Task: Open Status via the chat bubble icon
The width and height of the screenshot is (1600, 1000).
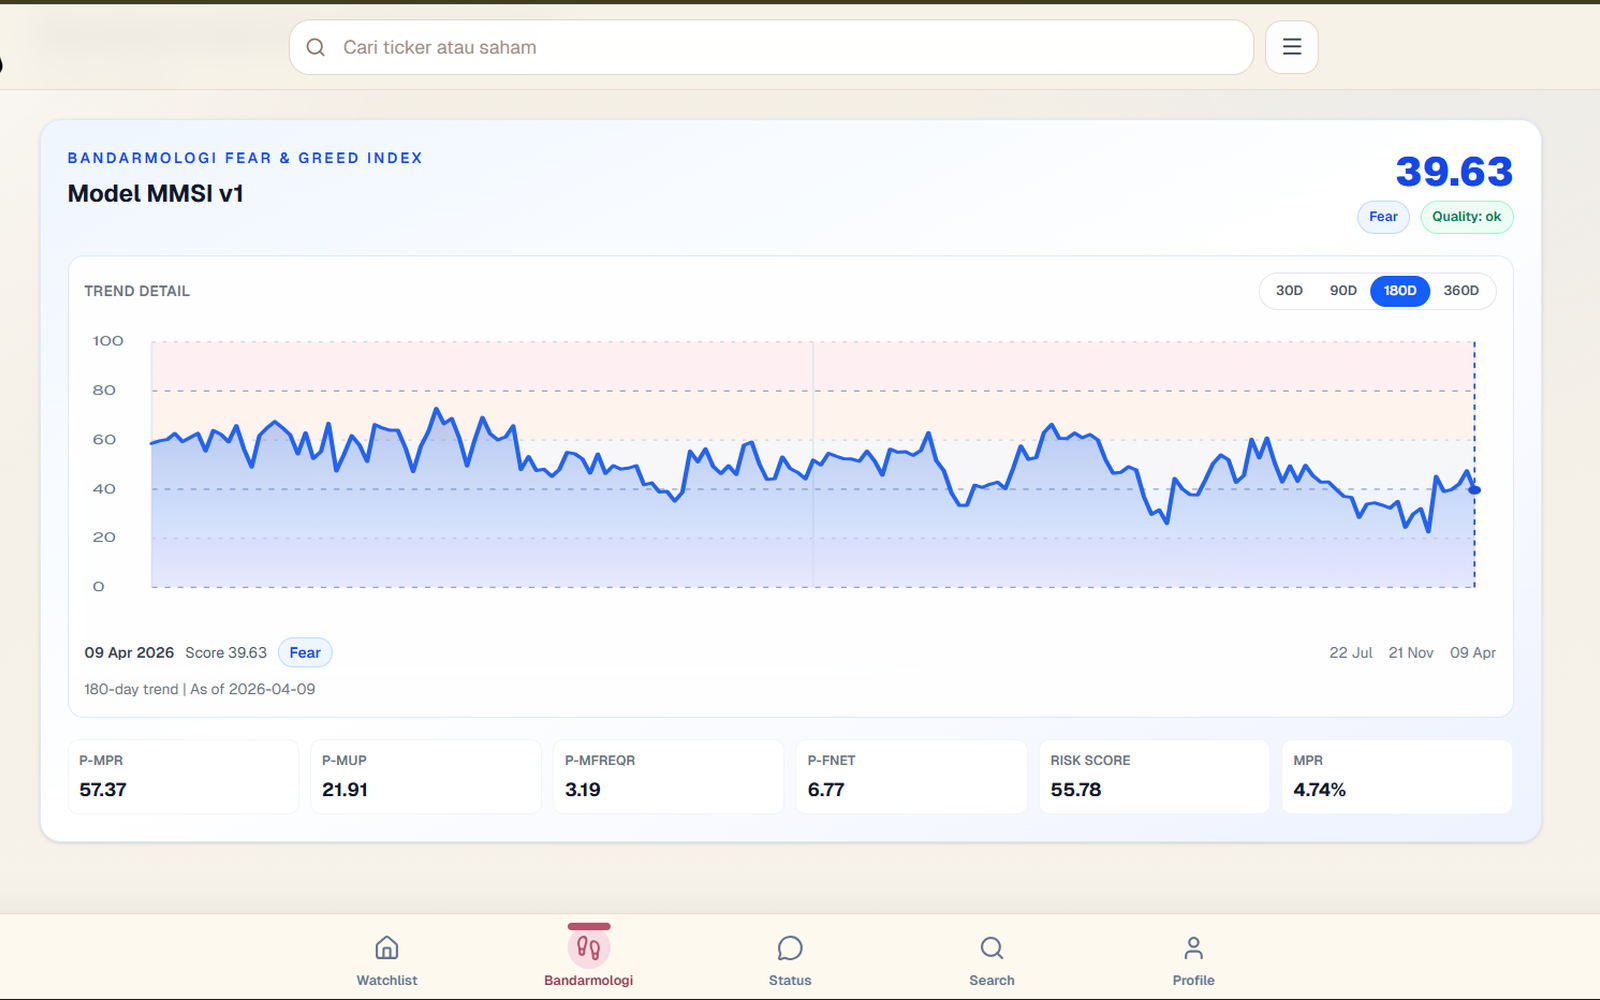Action: [x=790, y=948]
